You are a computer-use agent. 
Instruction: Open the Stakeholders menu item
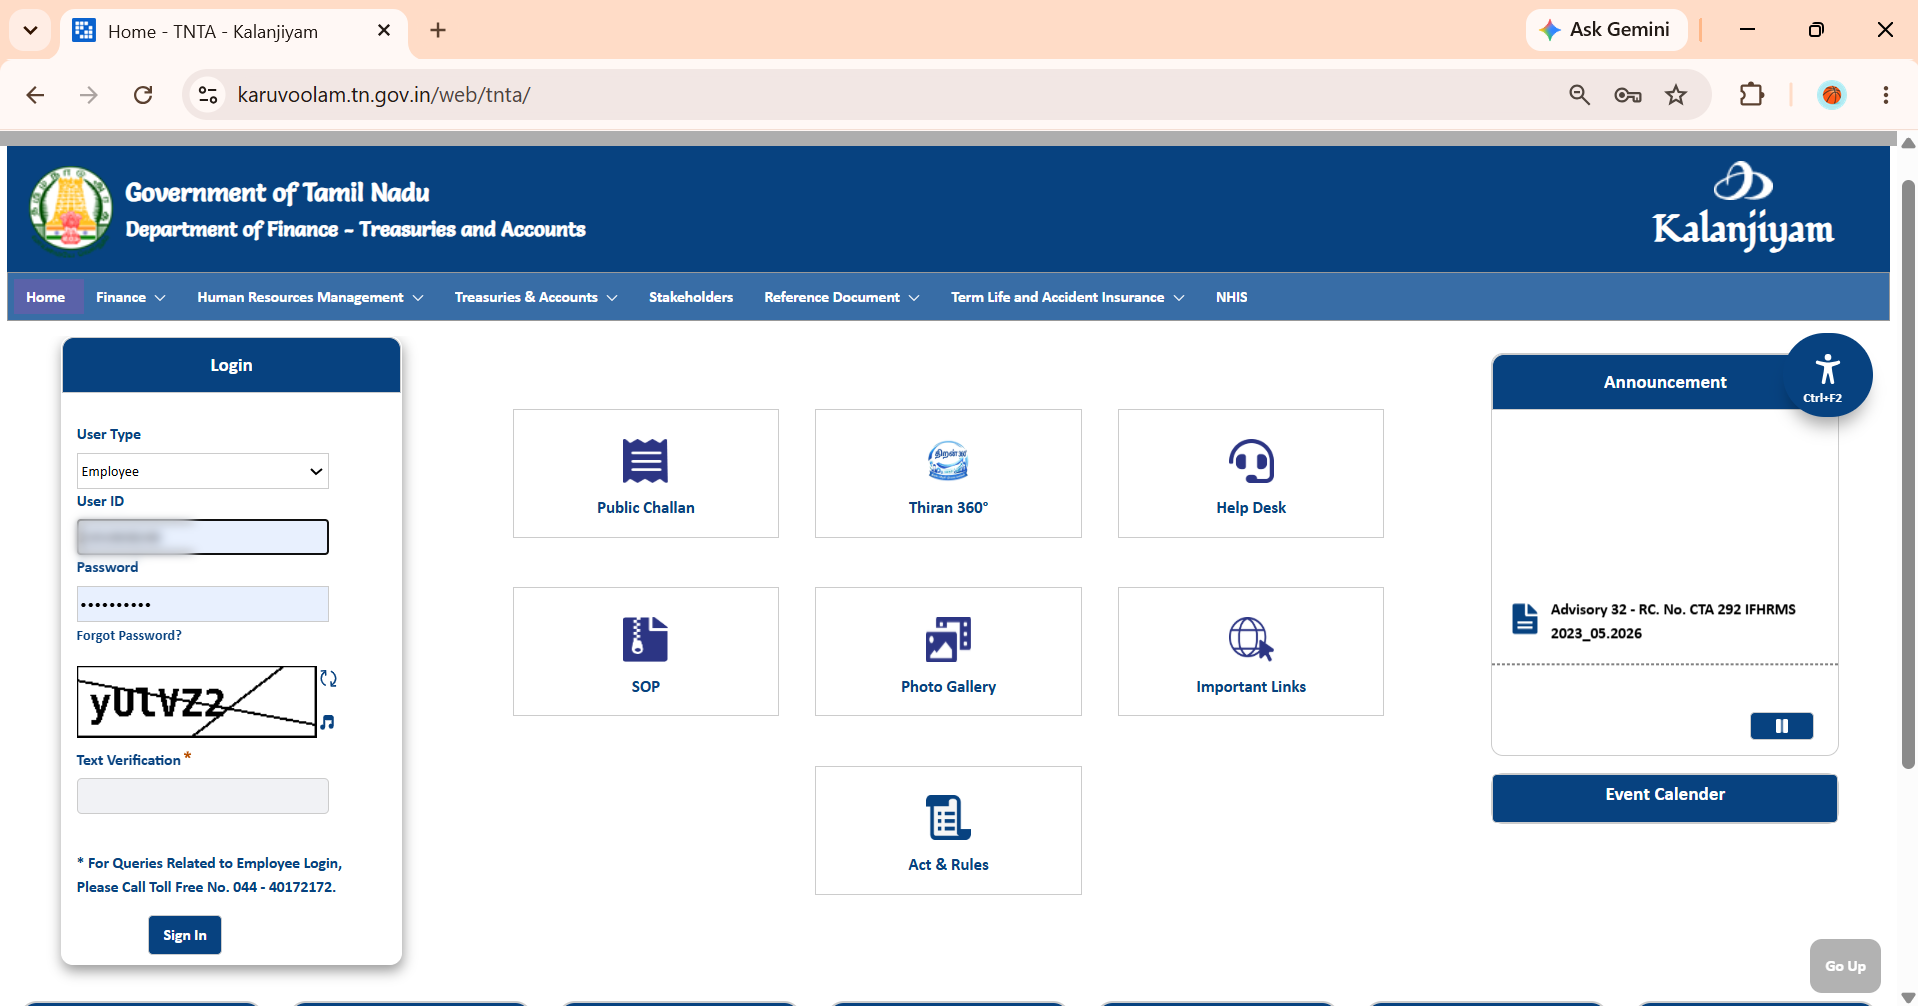point(691,297)
